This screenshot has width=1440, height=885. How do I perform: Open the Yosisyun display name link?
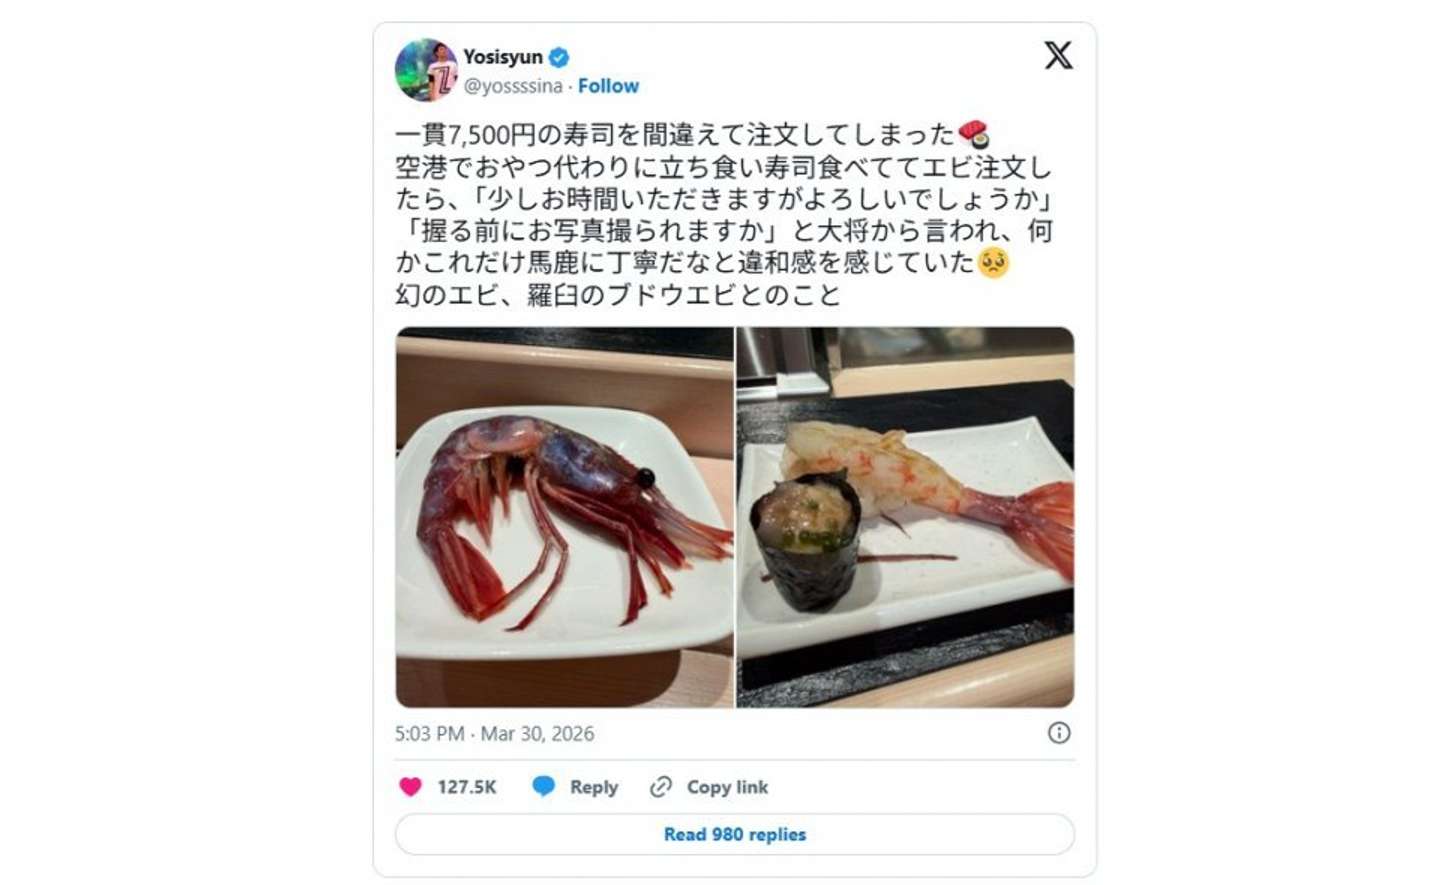[502, 57]
